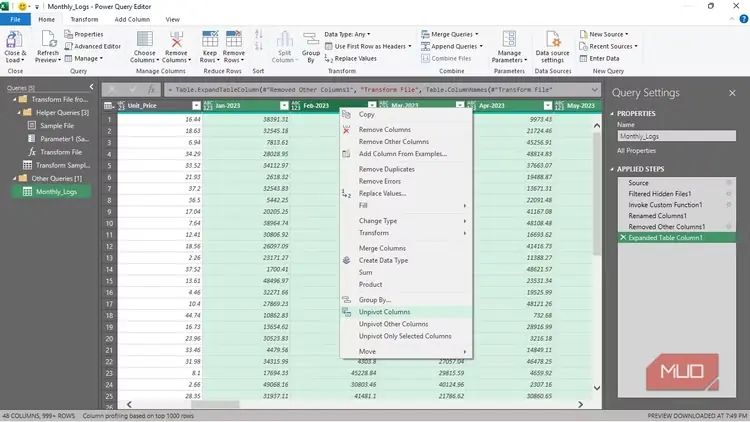The height and width of the screenshot is (422, 750).
Task: Switch to the View tab
Action: [x=173, y=19]
